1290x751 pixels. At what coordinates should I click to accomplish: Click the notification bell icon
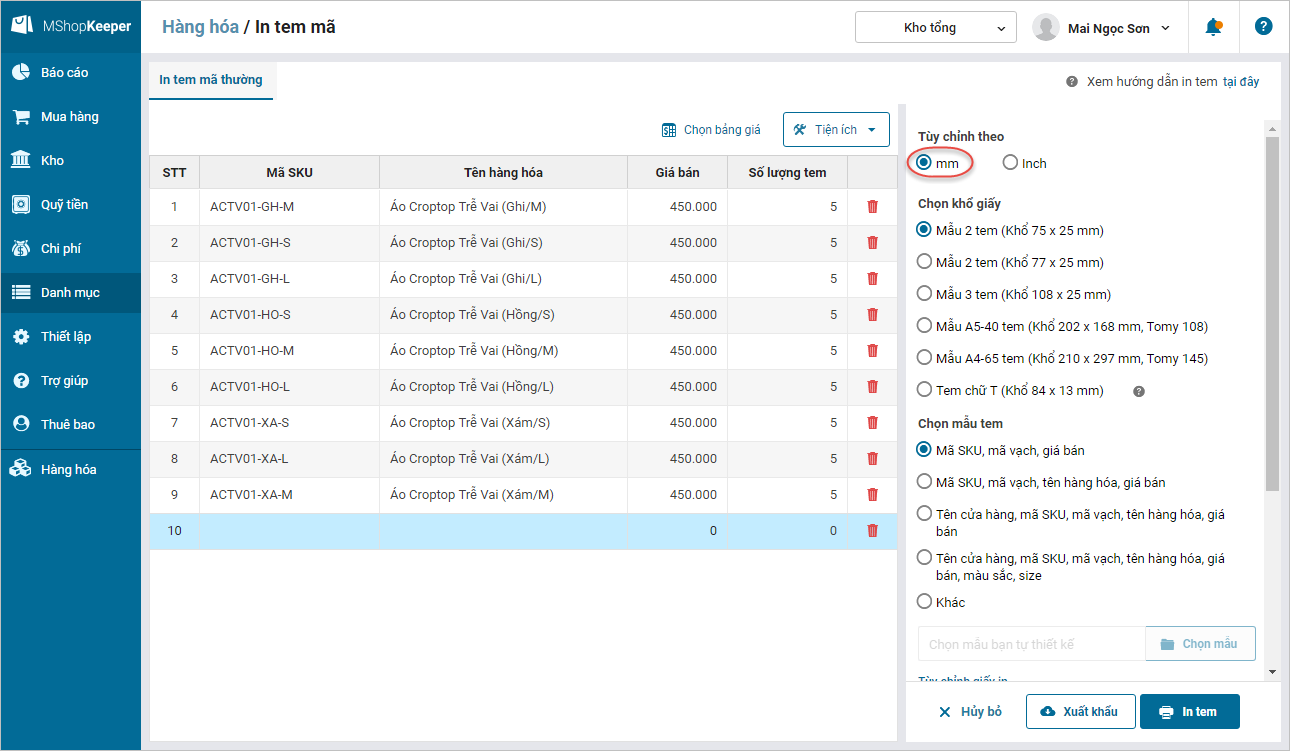(1213, 27)
